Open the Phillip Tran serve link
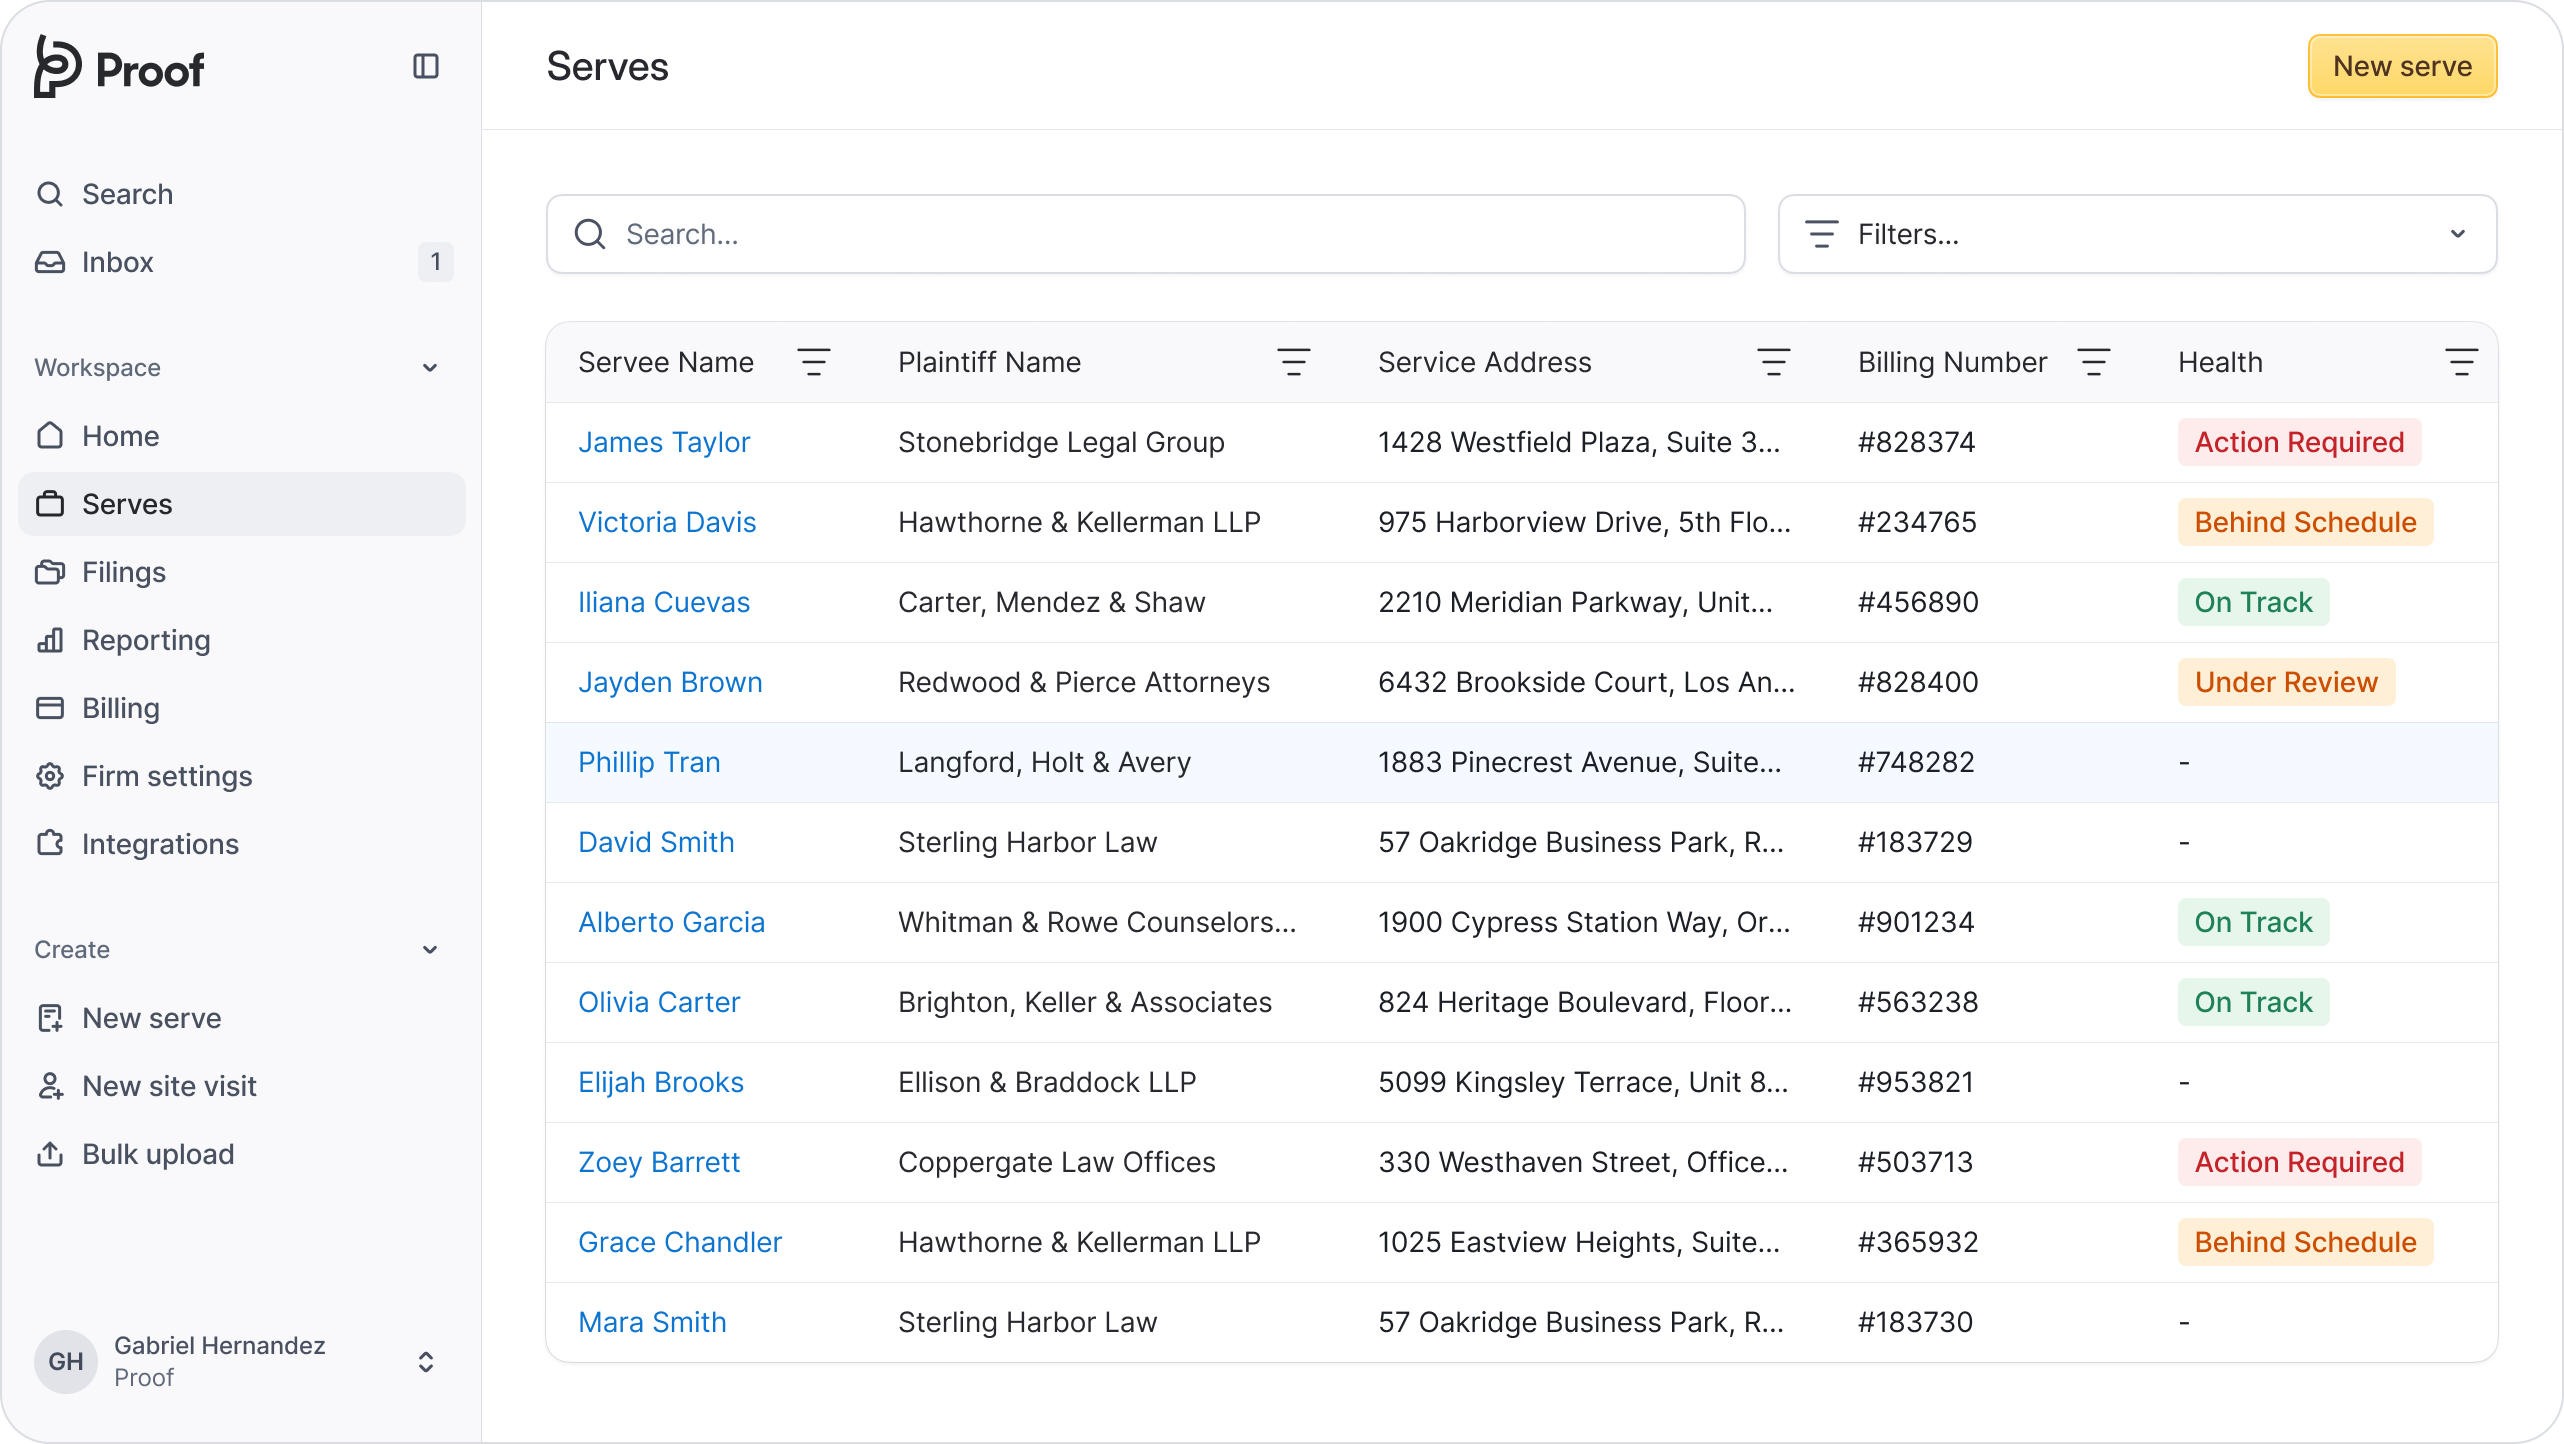 pyautogui.click(x=649, y=762)
